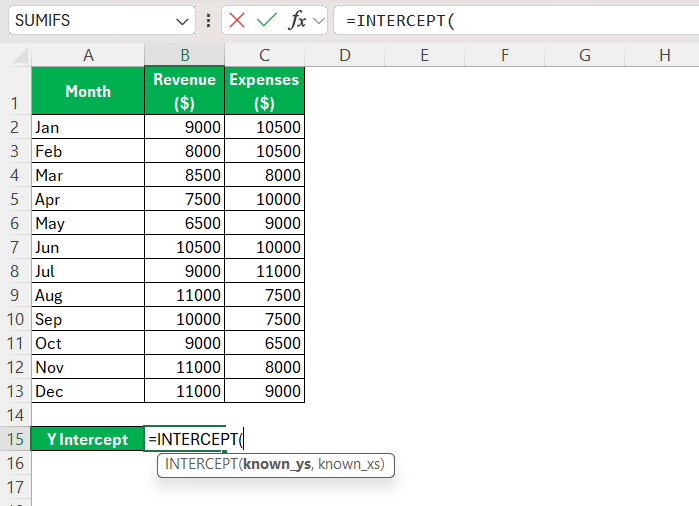Click known_xs in the function tooltip
This screenshot has width=699, height=506.
[x=349, y=465]
